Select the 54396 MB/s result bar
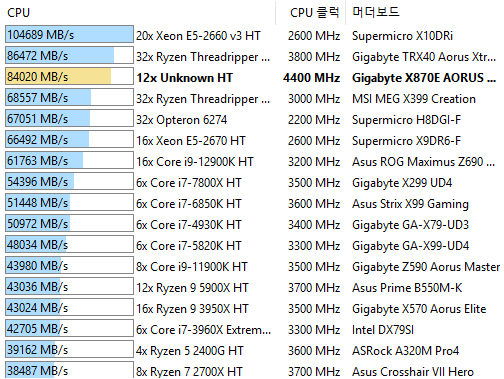The height and width of the screenshot is (379, 504). pos(69,181)
